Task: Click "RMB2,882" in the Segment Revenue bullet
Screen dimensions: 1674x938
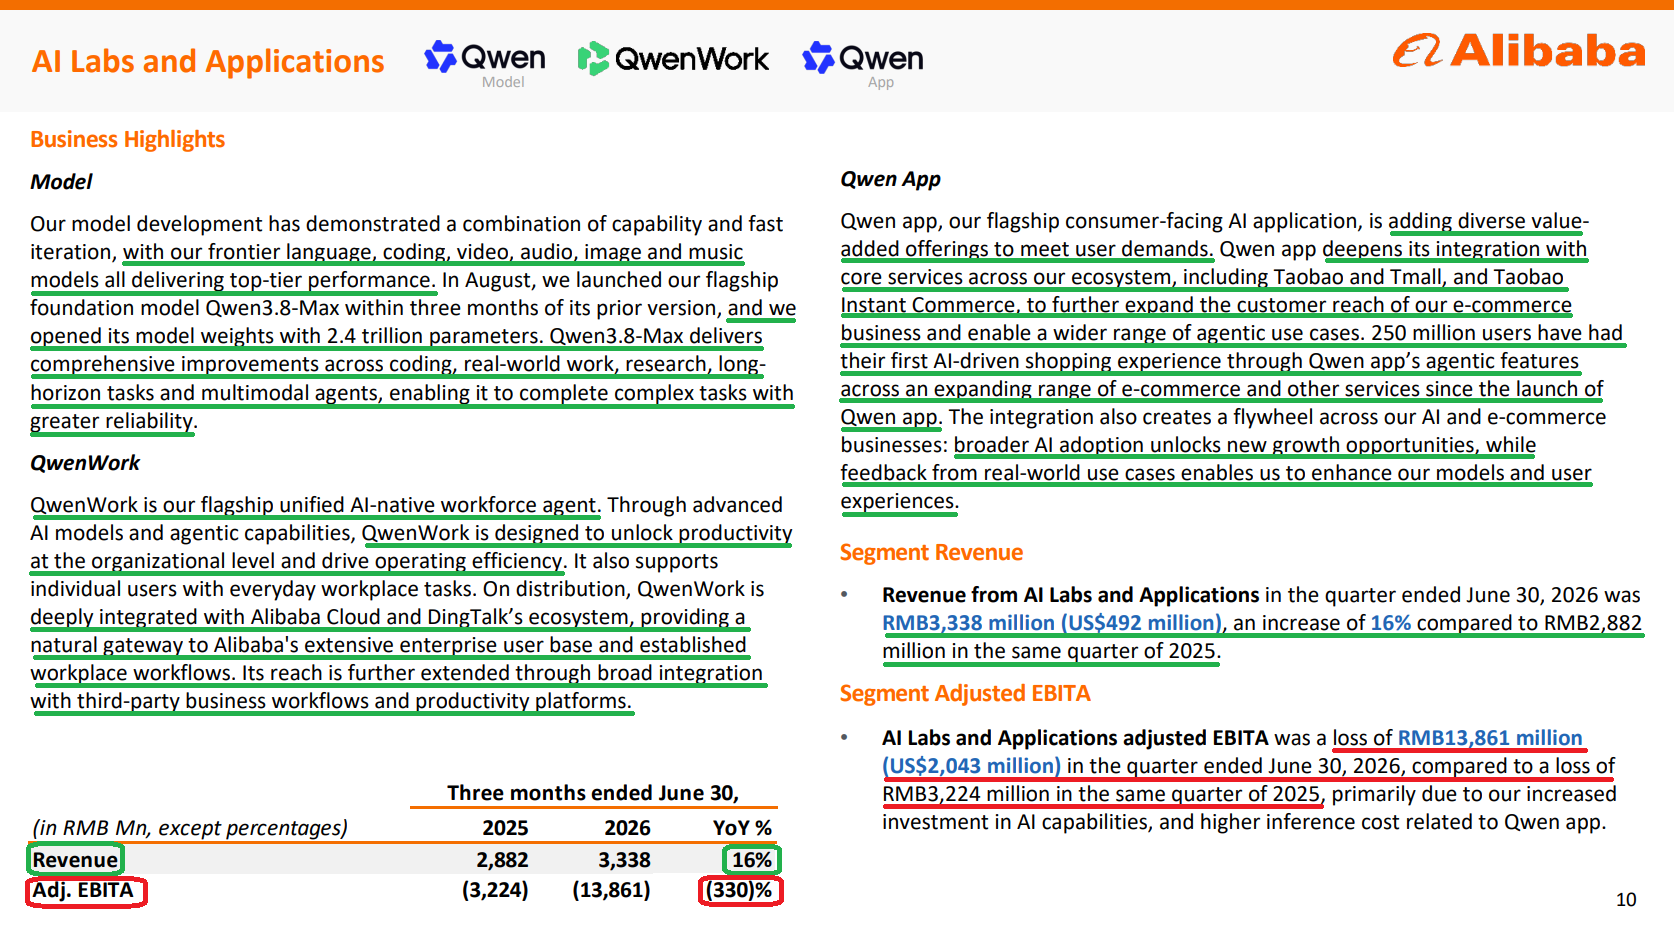Action: coord(1593,623)
